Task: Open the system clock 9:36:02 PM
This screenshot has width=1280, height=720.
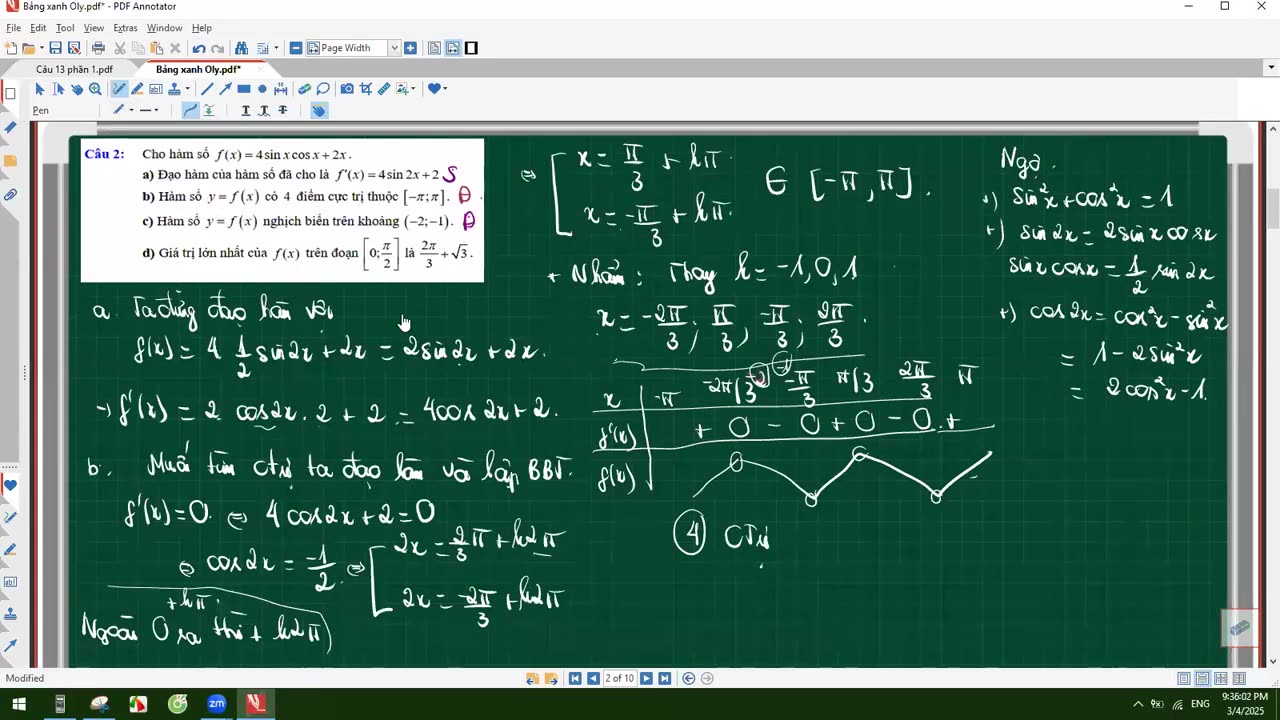Action: (x=1244, y=696)
